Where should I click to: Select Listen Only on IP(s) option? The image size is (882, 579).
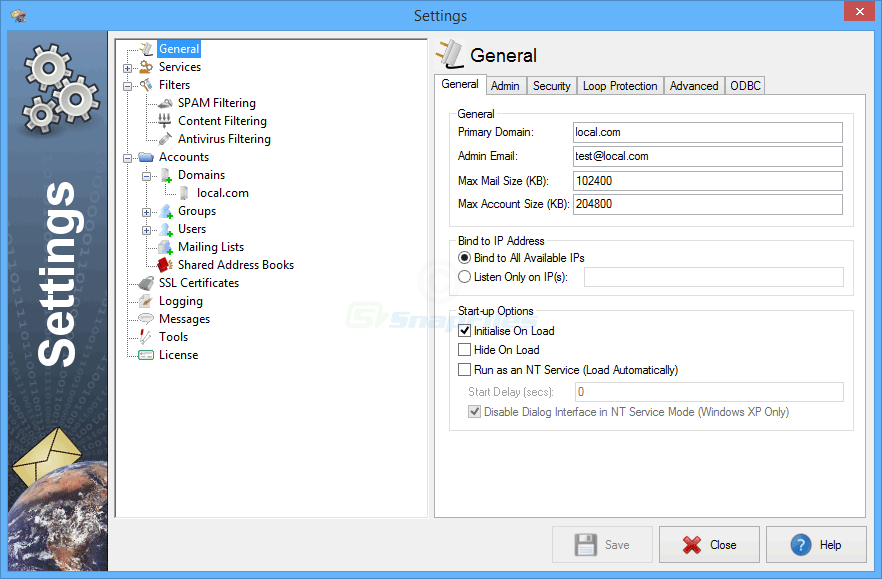pos(464,277)
